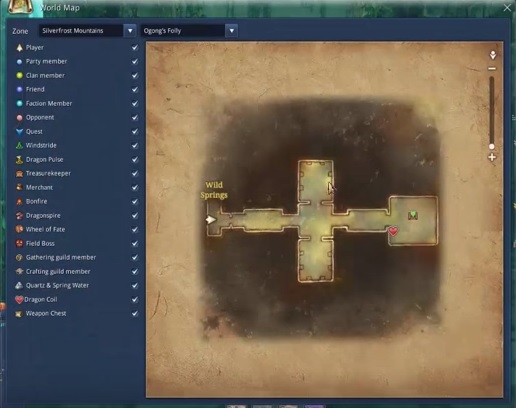Click the Quartz & Spring Water icon
Image resolution: width=516 pixels, height=409 pixels.
point(19,285)
